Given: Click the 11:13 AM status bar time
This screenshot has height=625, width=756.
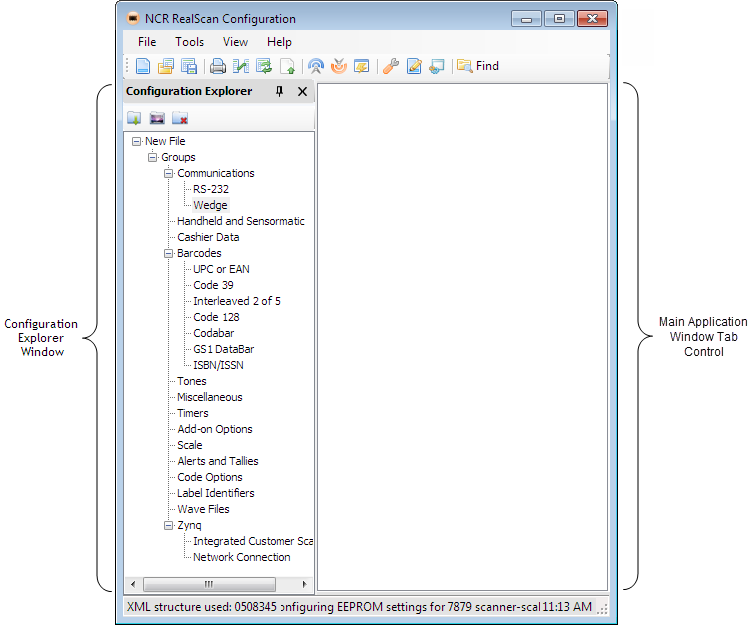Looking at the screenshot, I should click(x=567, y=607).
